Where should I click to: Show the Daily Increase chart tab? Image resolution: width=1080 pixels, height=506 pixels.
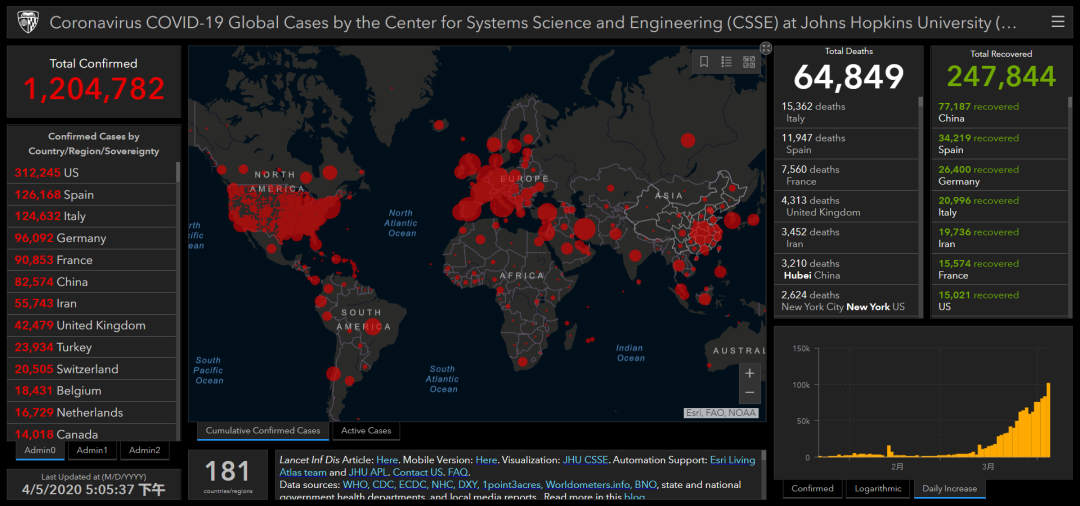pos(950,489)
